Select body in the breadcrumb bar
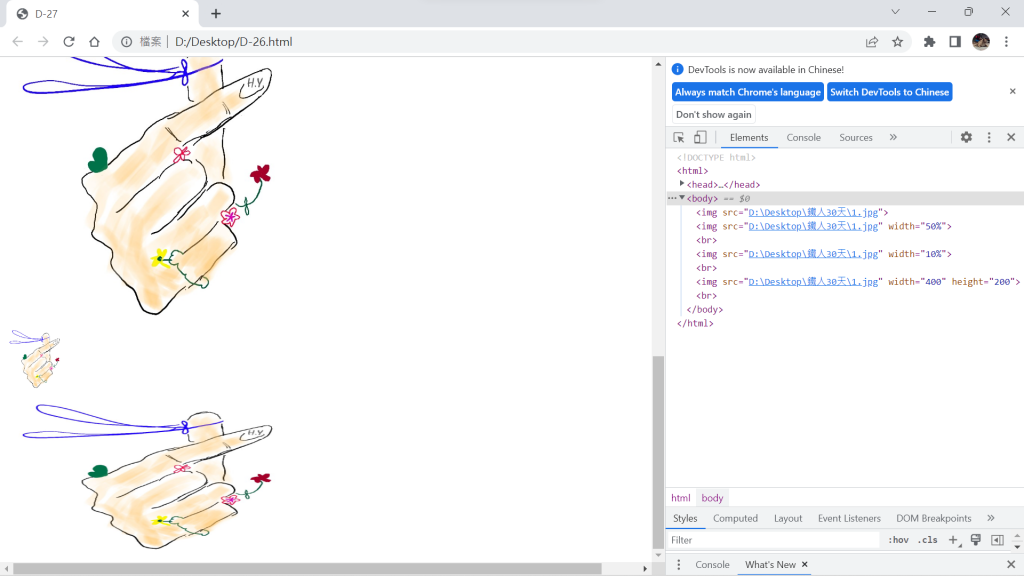 click(712, 498)
